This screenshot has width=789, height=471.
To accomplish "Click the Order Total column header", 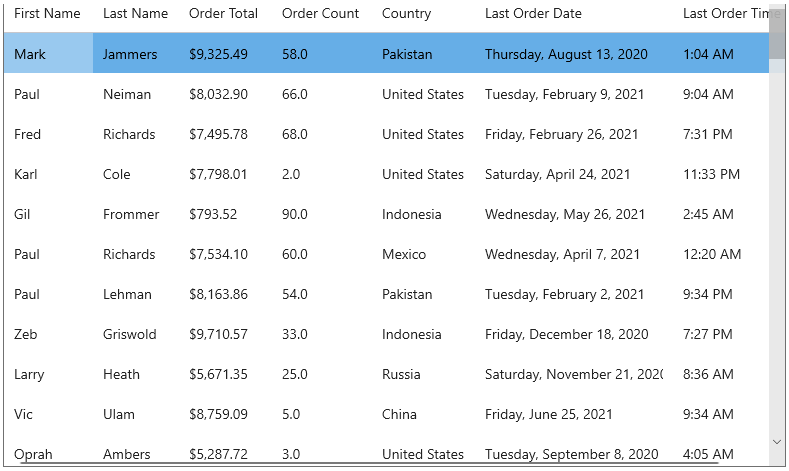I will click(223, 14).
